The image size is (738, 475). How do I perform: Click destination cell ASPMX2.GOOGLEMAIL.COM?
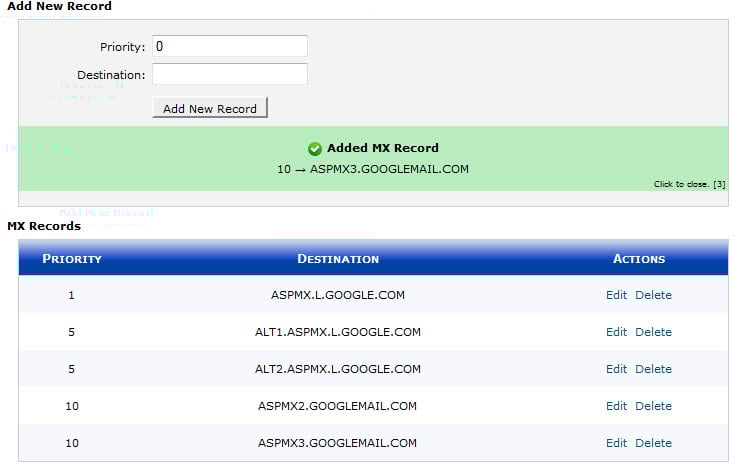pos(337,406)
